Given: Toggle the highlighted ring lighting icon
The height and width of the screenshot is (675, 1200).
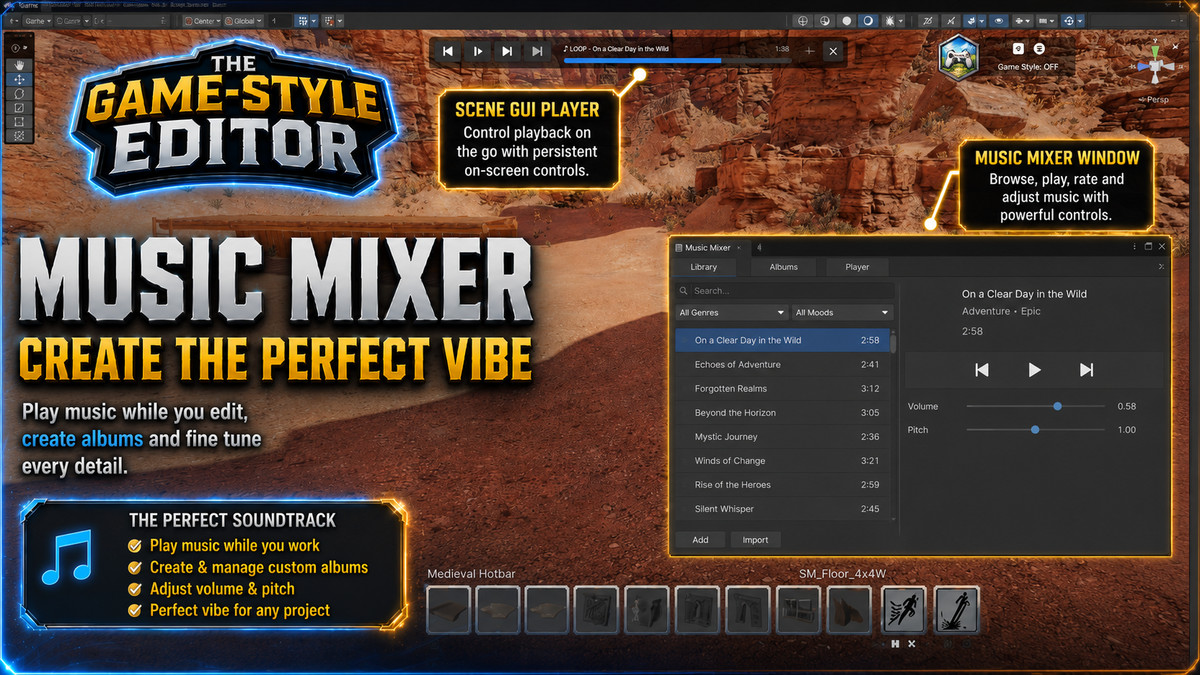Looking at the screenshot, I should coord(869,20).
